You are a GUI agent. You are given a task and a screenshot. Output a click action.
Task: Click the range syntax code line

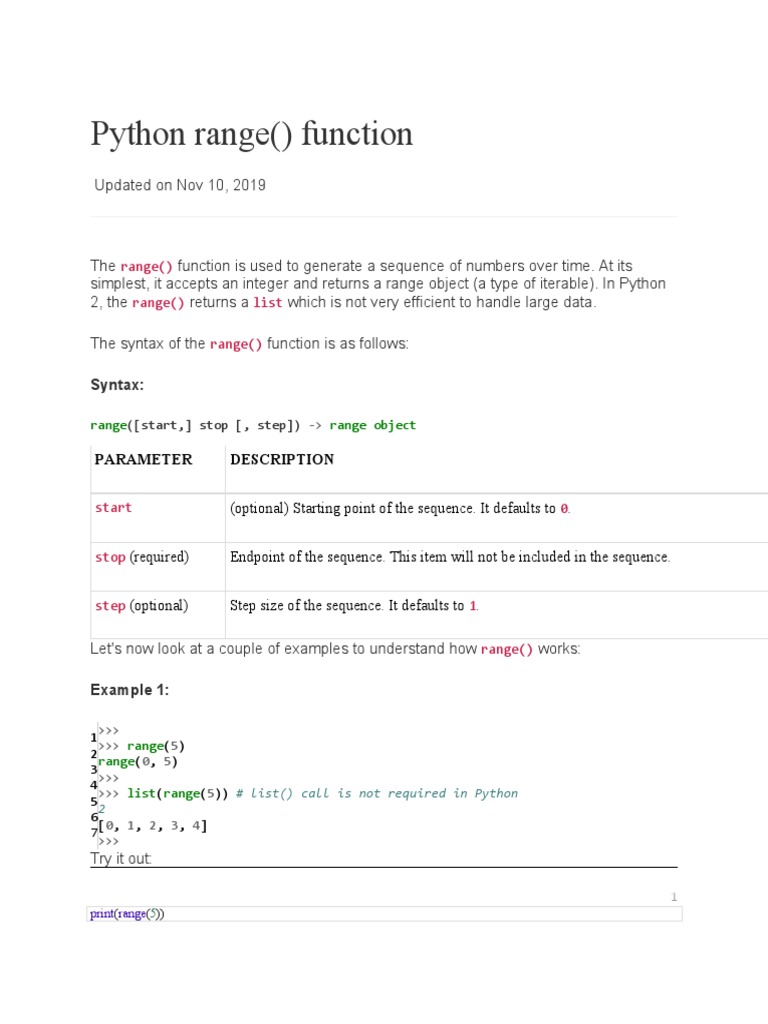click(x=253, y=425)
